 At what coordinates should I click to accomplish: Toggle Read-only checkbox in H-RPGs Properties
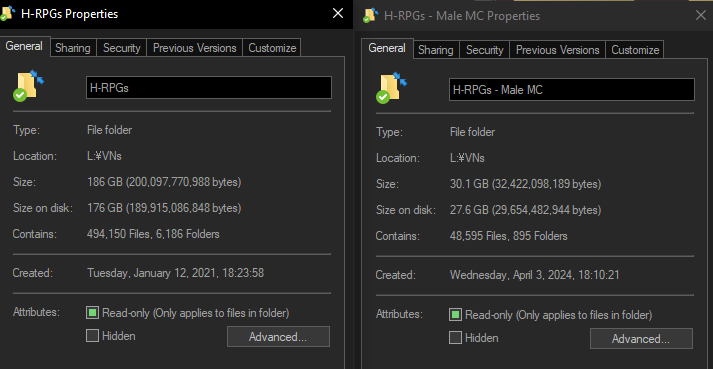92,313
